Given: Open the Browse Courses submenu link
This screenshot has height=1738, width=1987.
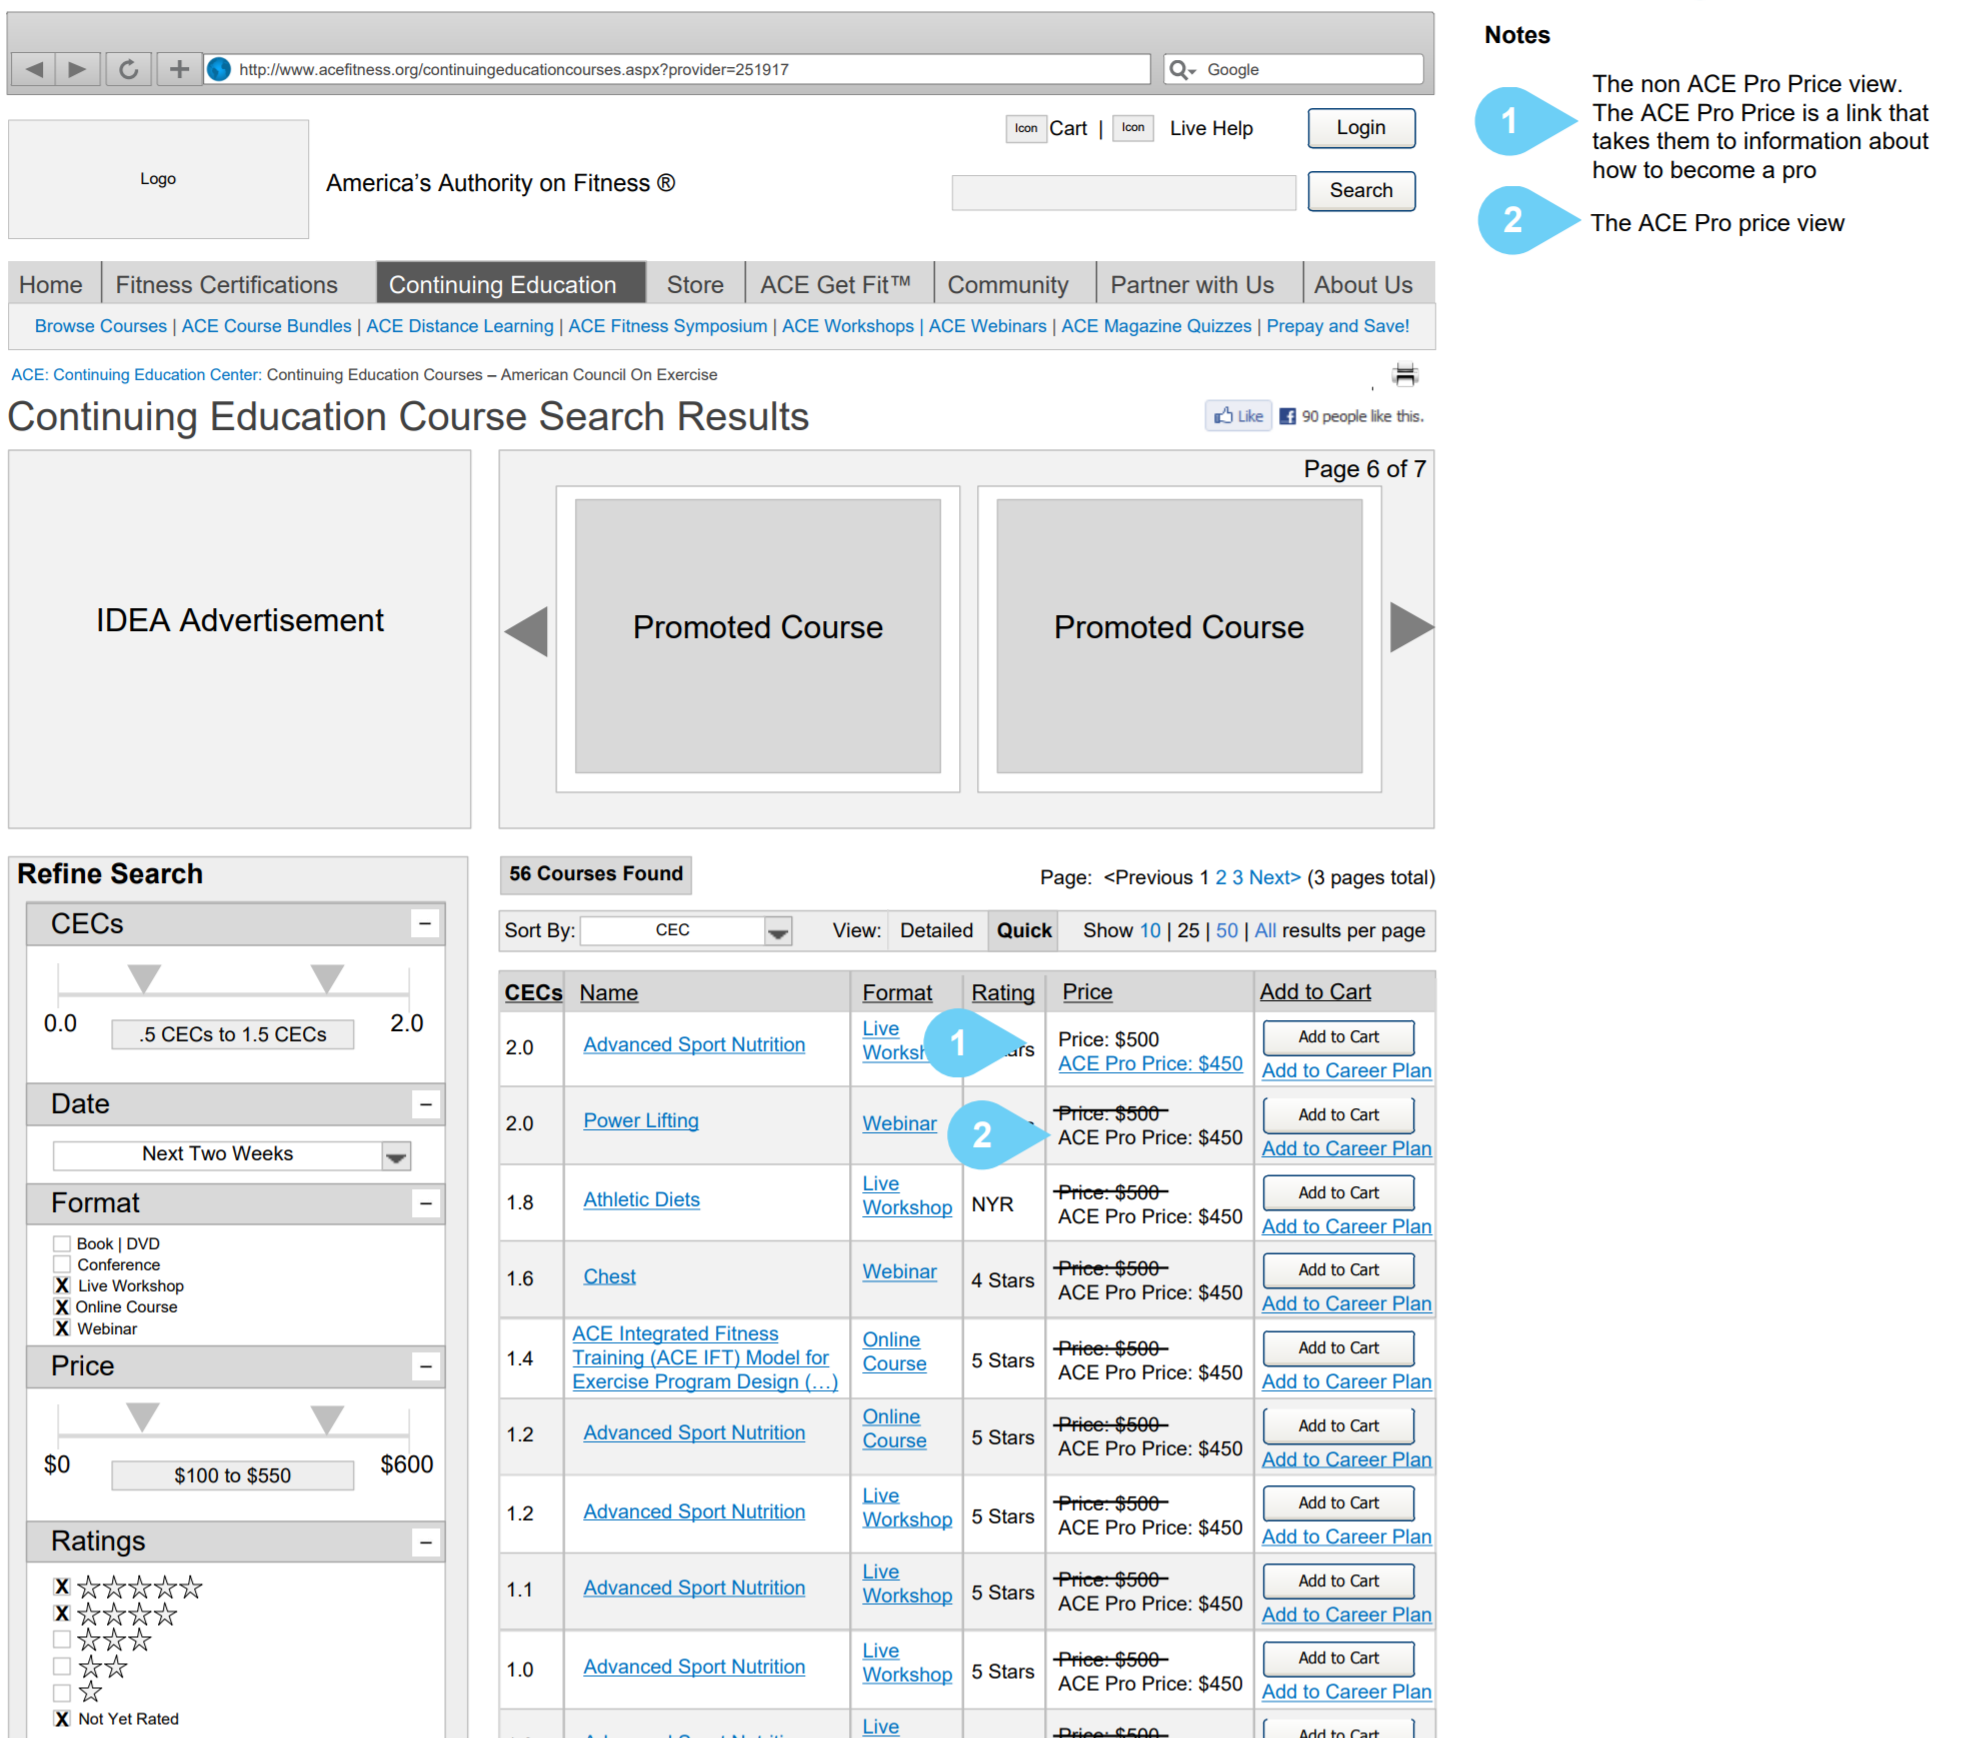Looking at the screenshot, I should (100, 326).
